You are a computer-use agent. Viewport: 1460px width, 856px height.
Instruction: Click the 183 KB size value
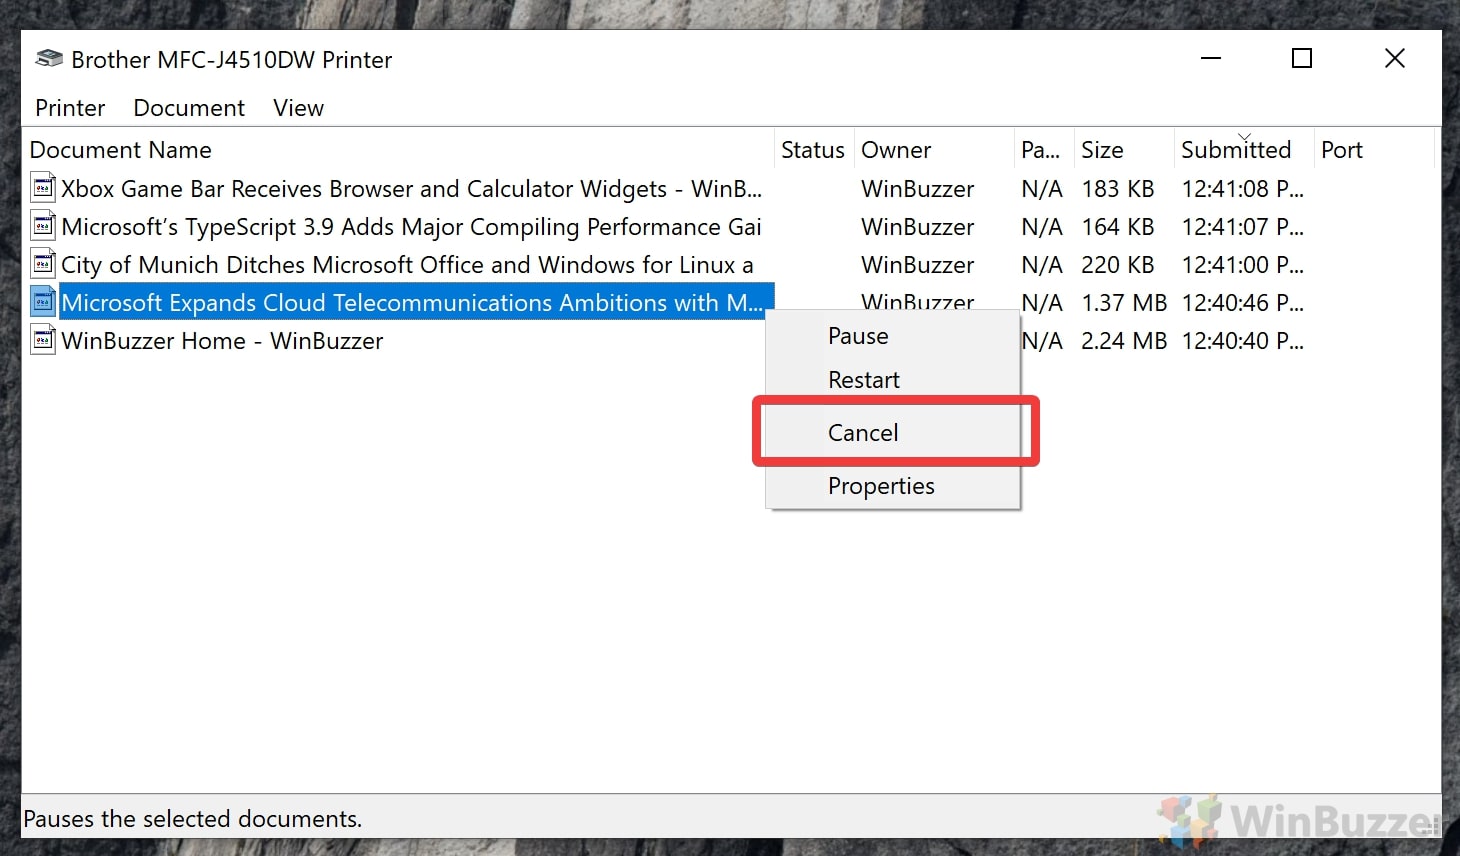click(1117, 189)
